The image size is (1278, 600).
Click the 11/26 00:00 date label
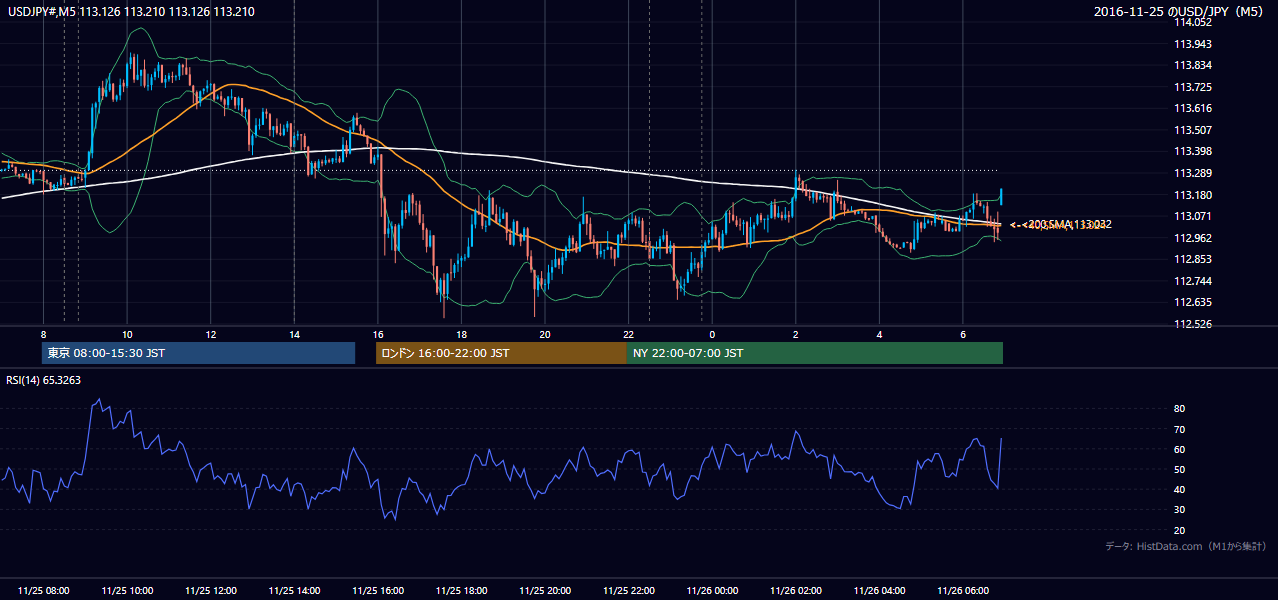coord(712,591)
